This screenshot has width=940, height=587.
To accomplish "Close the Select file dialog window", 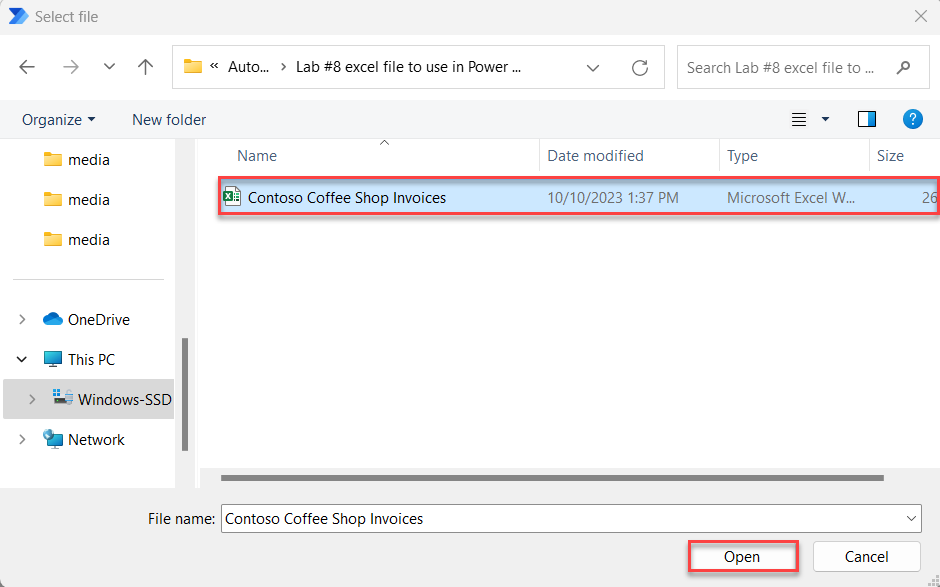I will (921, 16).
